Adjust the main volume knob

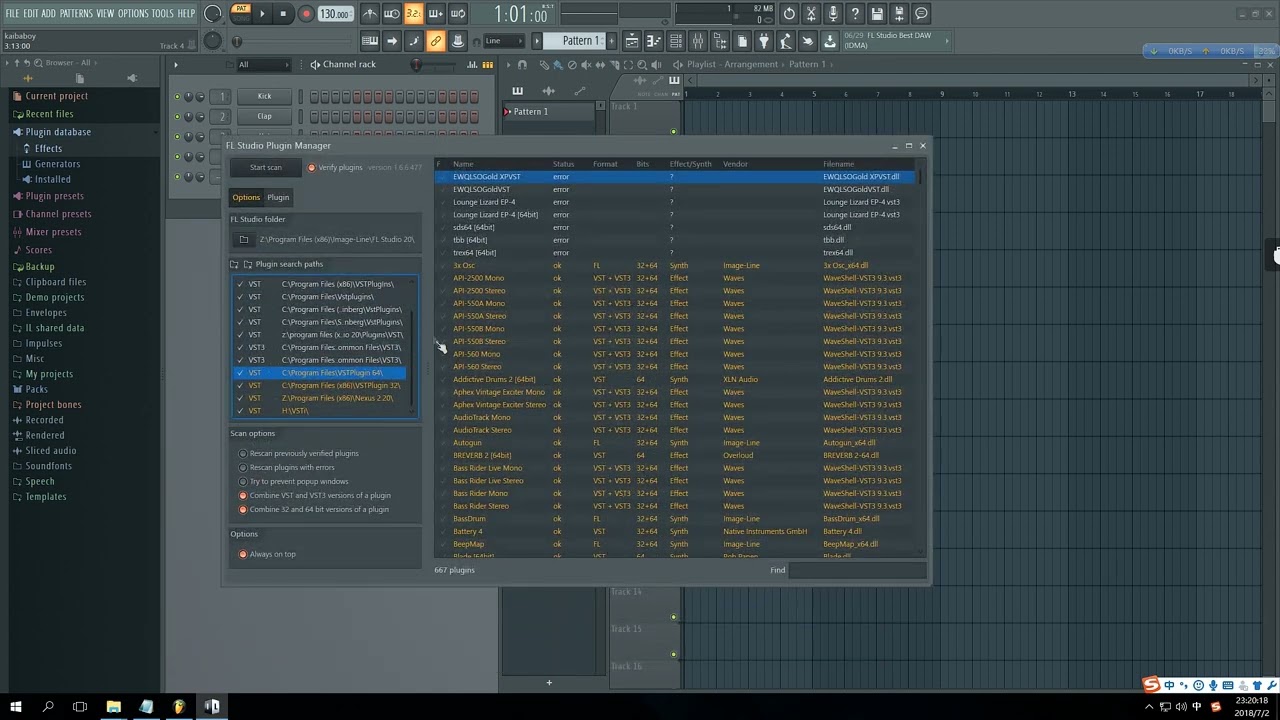point(213,14)
